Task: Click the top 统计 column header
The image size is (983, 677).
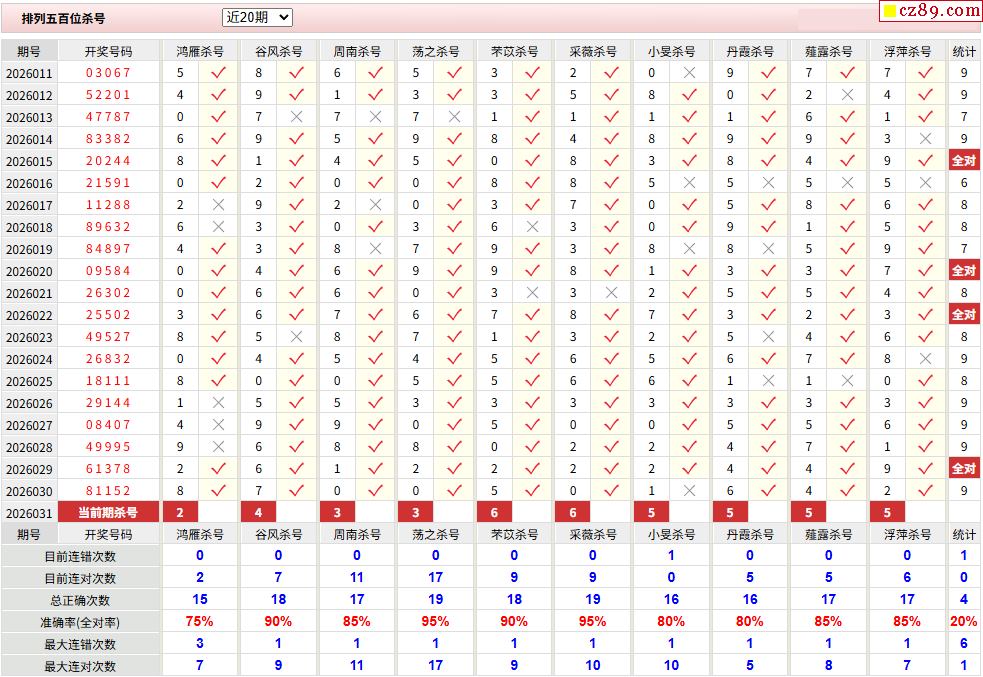Action: pyautogui.click(x=964, y=51)
